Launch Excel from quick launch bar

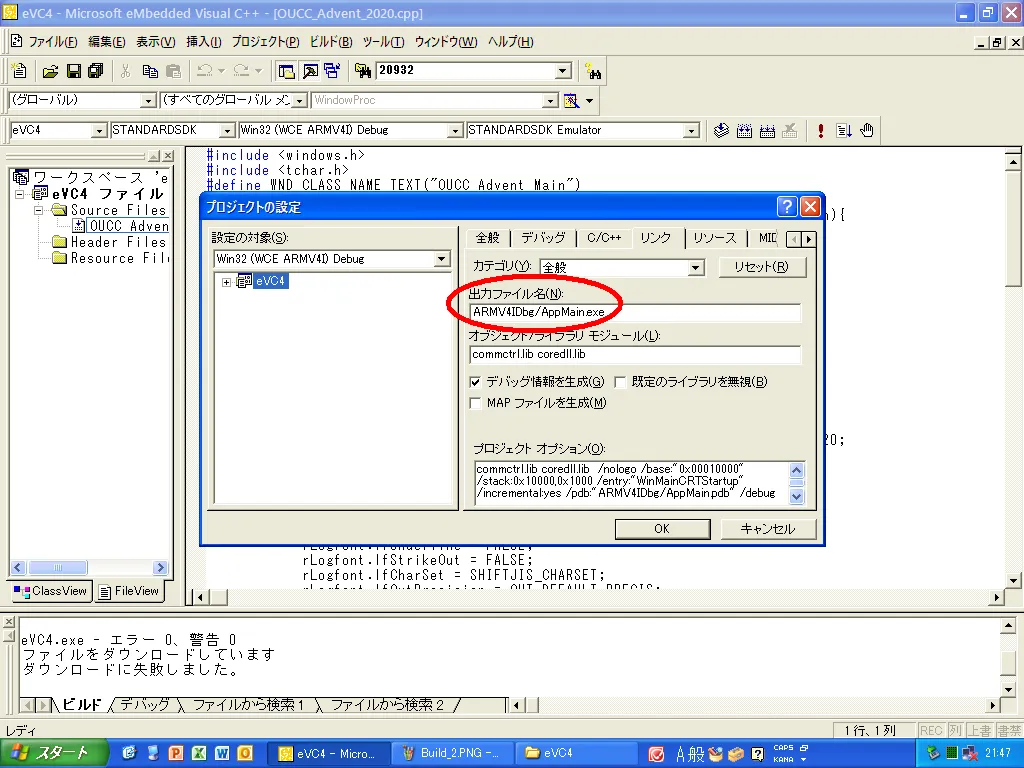click(199, 753)
